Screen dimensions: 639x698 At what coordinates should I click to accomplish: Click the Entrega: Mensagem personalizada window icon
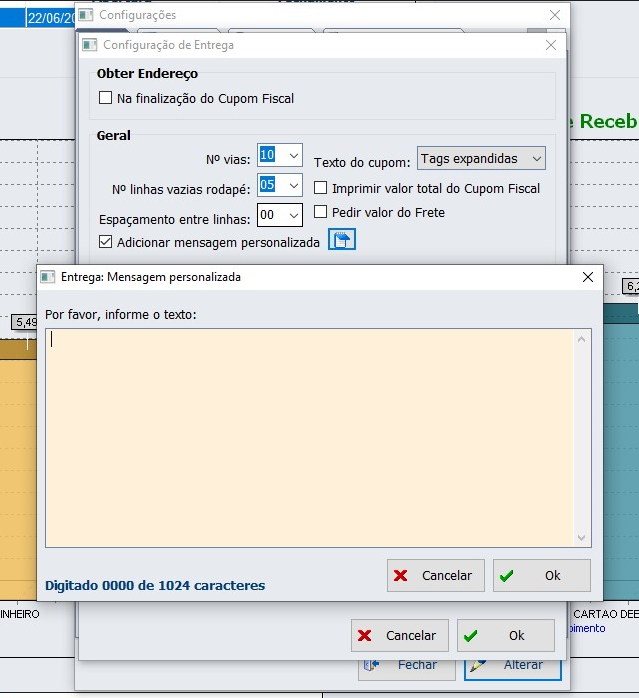point(47,277)
